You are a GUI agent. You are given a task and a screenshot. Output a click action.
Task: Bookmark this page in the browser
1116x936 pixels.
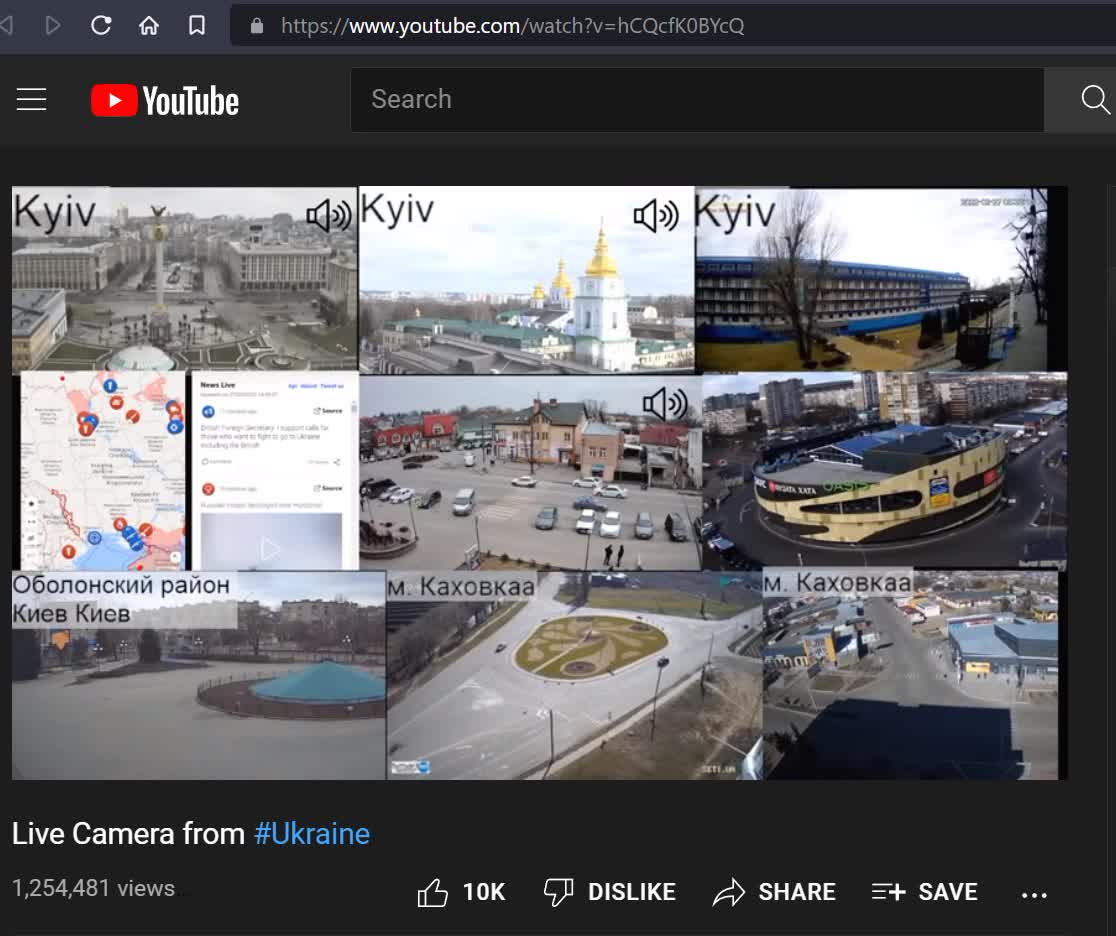pos(197,26)
